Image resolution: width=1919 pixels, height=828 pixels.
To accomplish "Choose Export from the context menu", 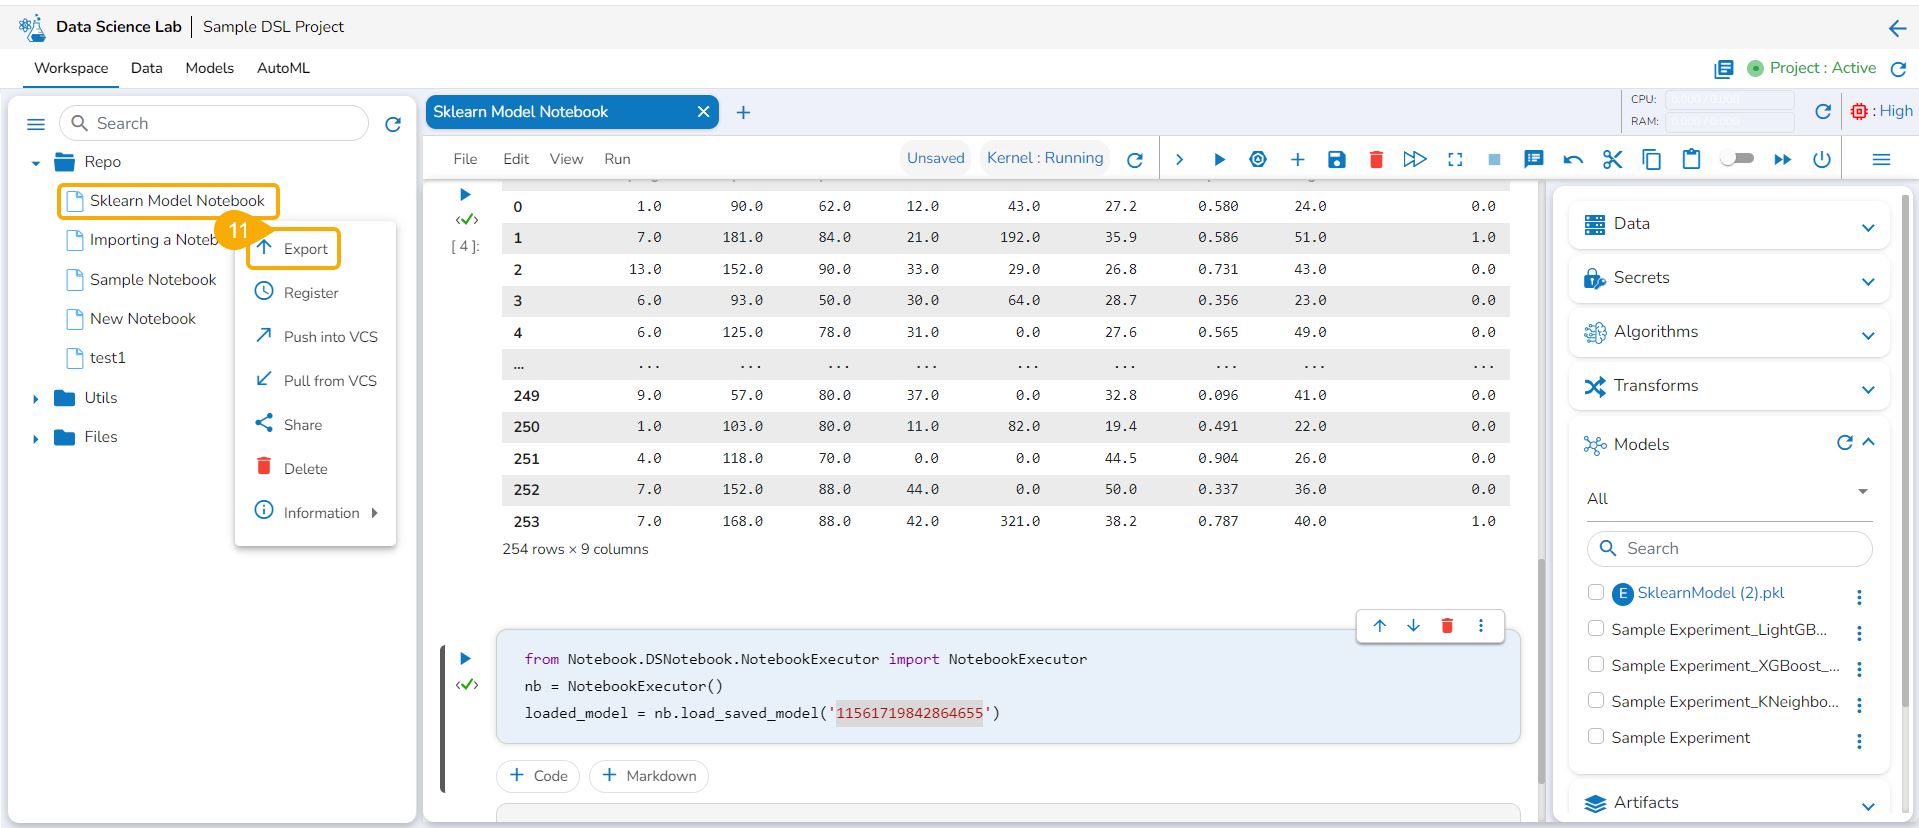I will (305, 249).
